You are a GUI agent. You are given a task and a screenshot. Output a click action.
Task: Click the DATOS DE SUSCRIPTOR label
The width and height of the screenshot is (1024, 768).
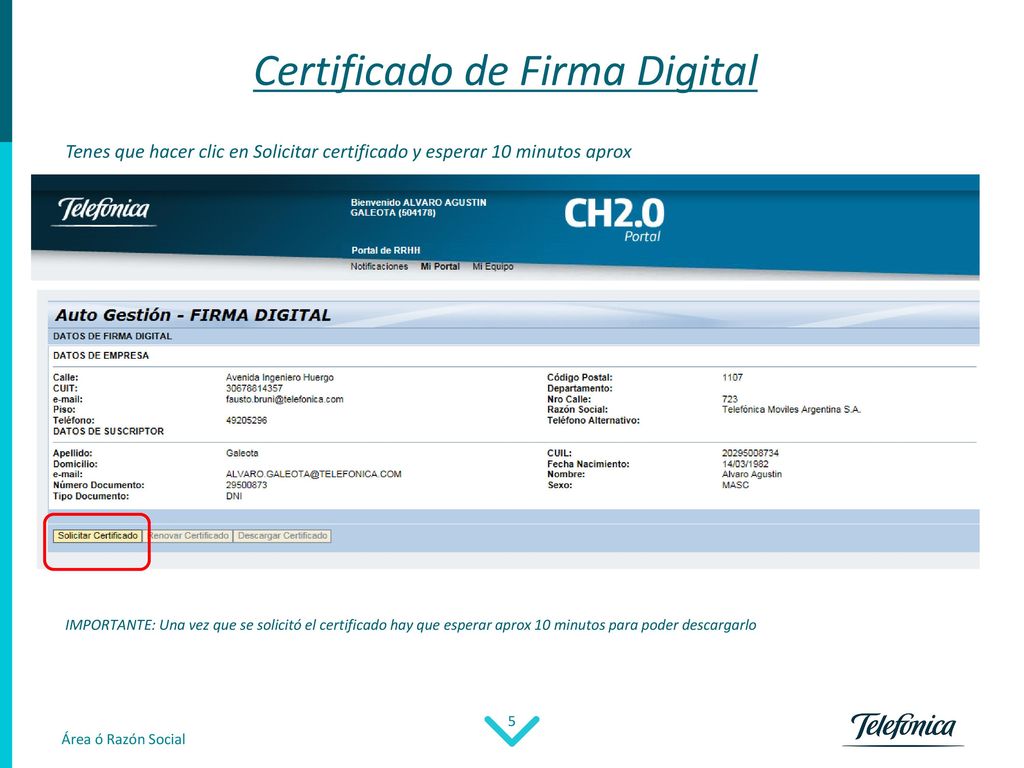coord(108,432)
